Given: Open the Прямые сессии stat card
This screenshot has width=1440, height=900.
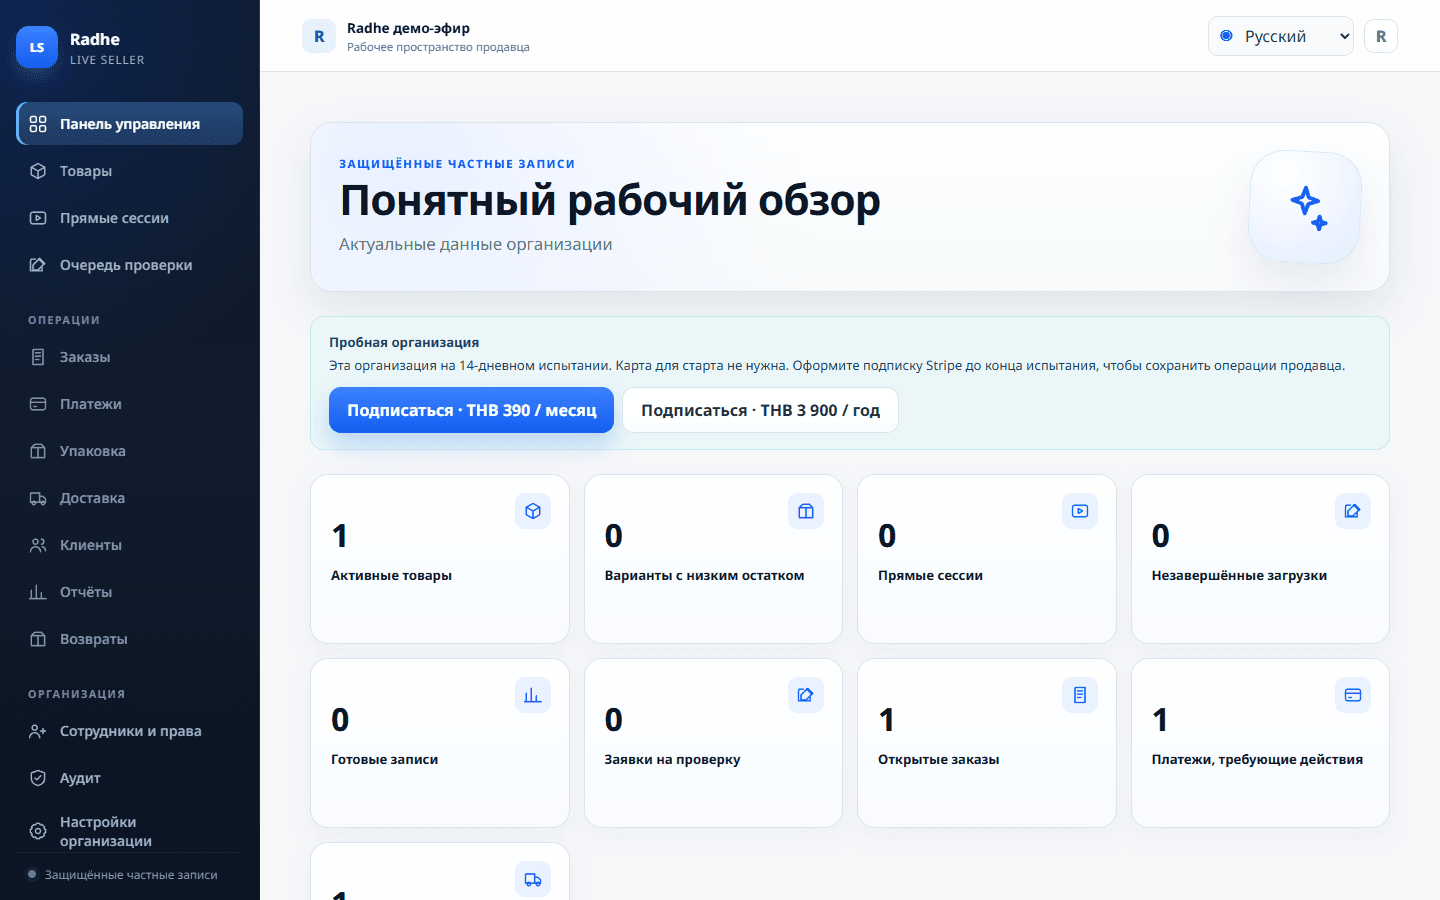Looking at the screenshot, I should 987,559.
